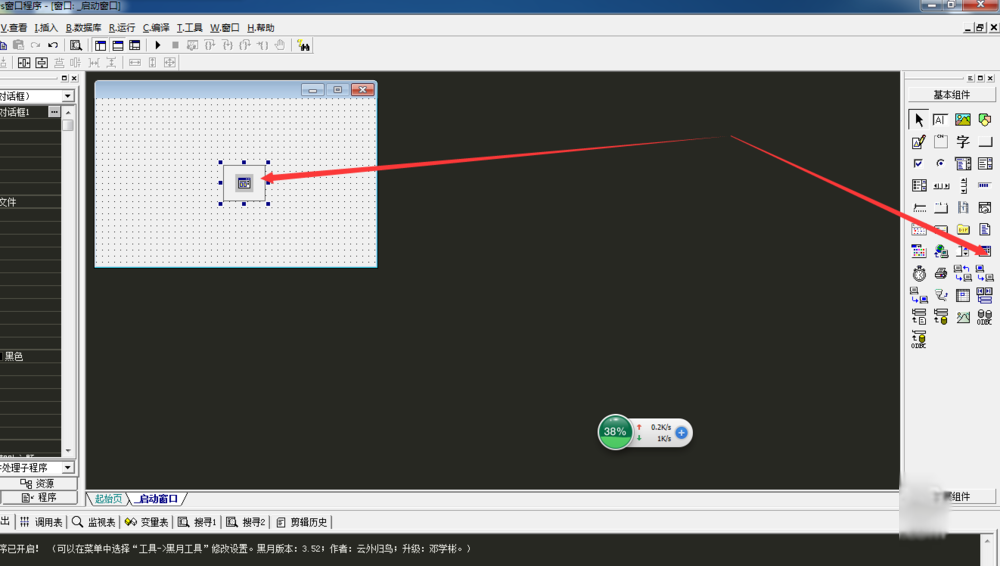Pick the chart graph component icon
The image size is (1000, 566).
click(x=962, y=317)
